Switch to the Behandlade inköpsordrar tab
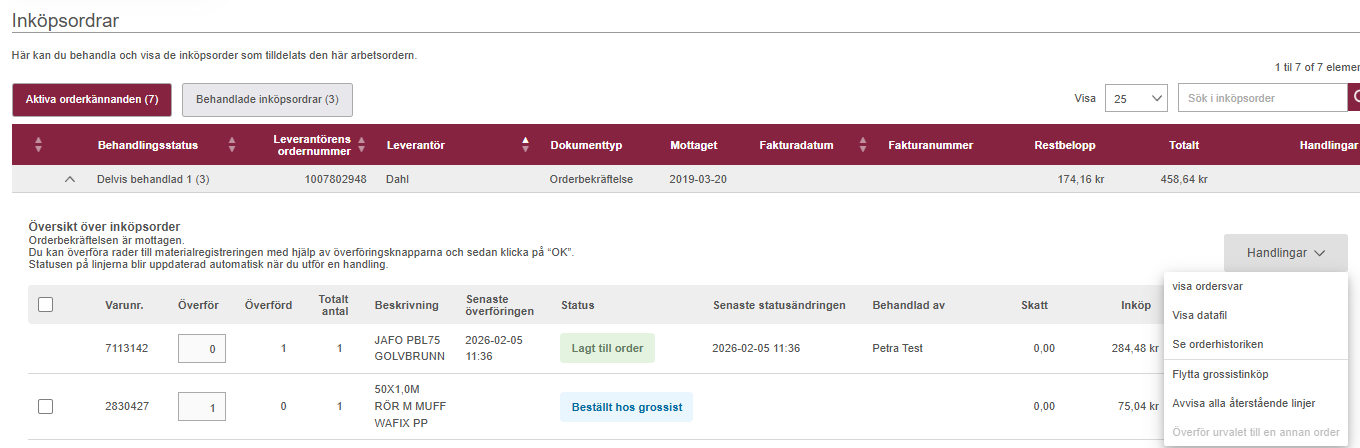The width and height of the screenshot is (1360, 448). point(267,99)
